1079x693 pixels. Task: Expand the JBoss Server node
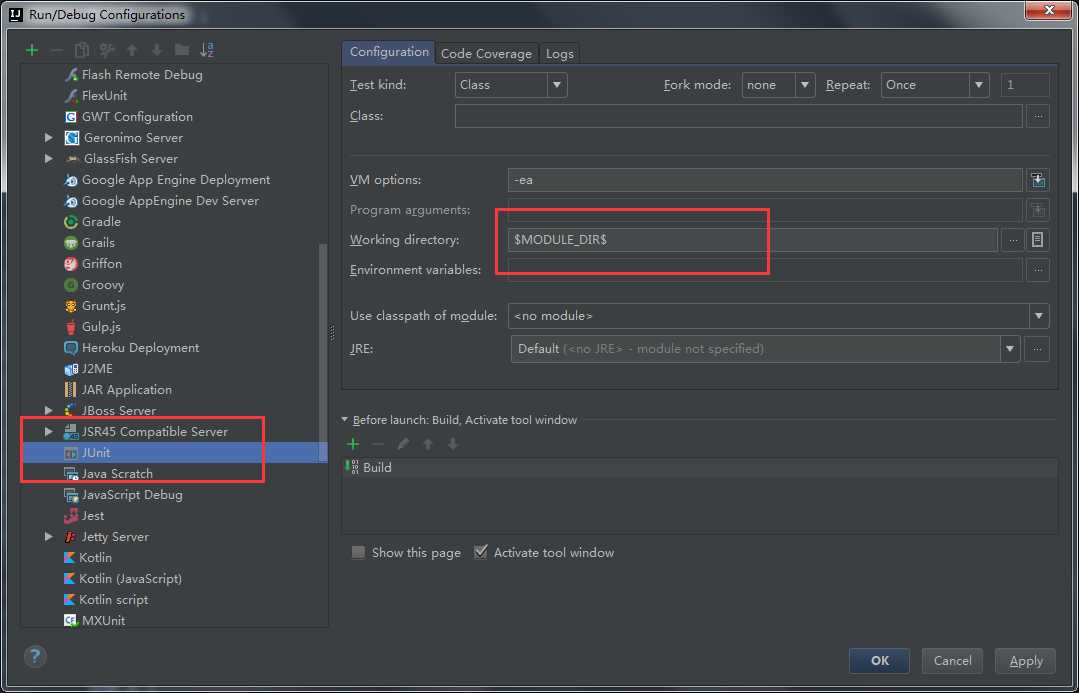[x=48, y=411]
